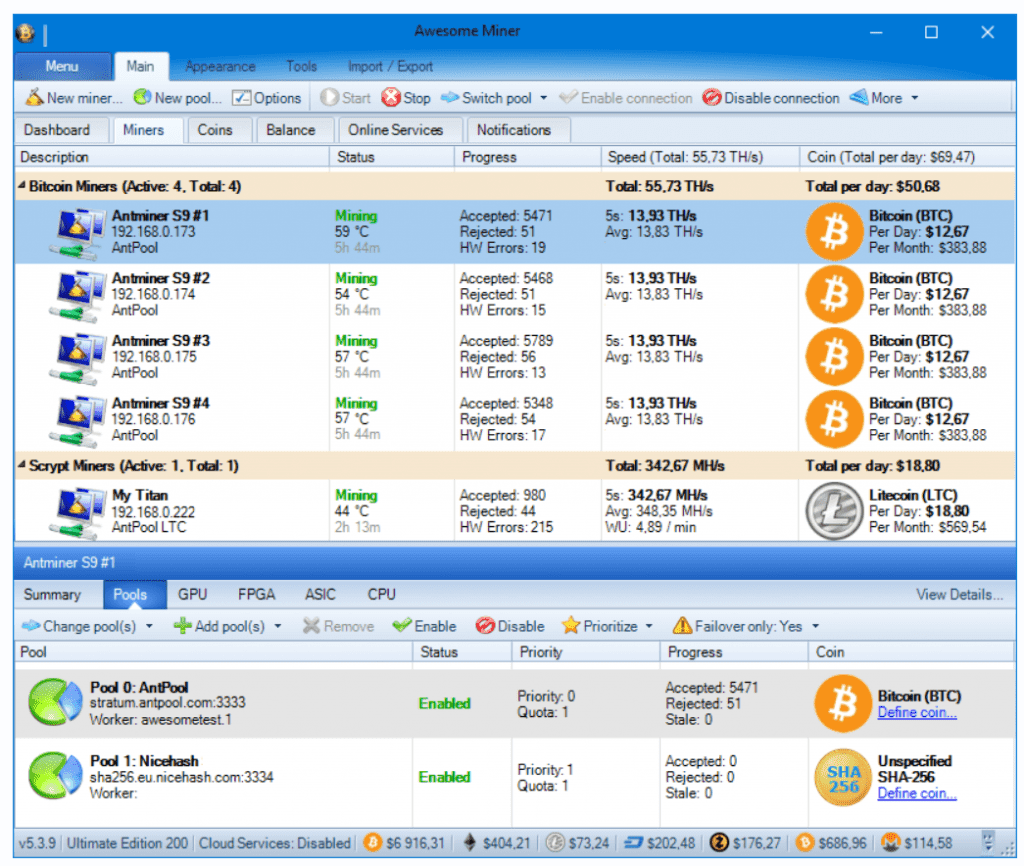Image resolution: width=1024 pixels, height=866 pixels.
Task: Switch to the FPGA details tab
Action: pyautogui.click(x=256, y=594)
